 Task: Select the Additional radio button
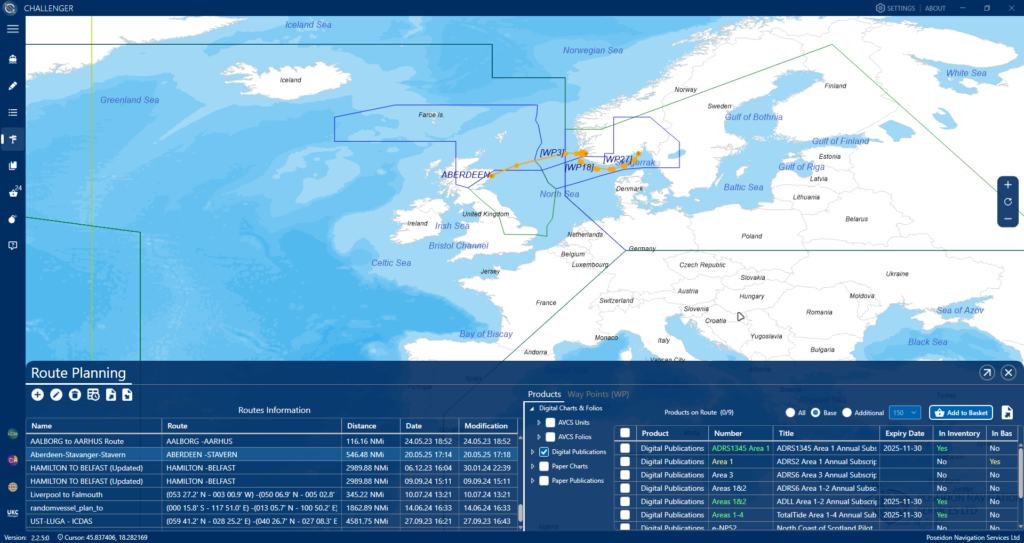pos(847,413)
